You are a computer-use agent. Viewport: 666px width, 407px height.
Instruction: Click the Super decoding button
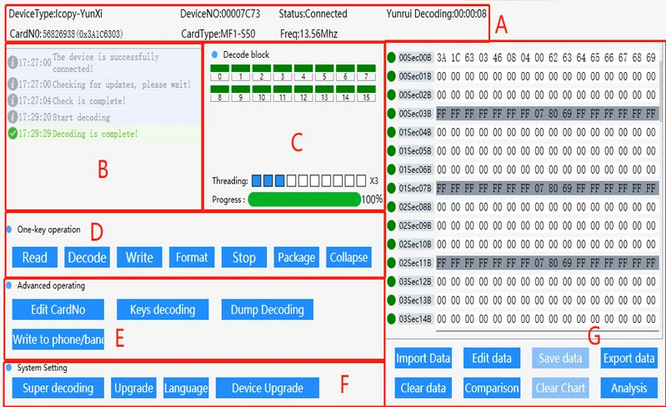tap(56, 387)
